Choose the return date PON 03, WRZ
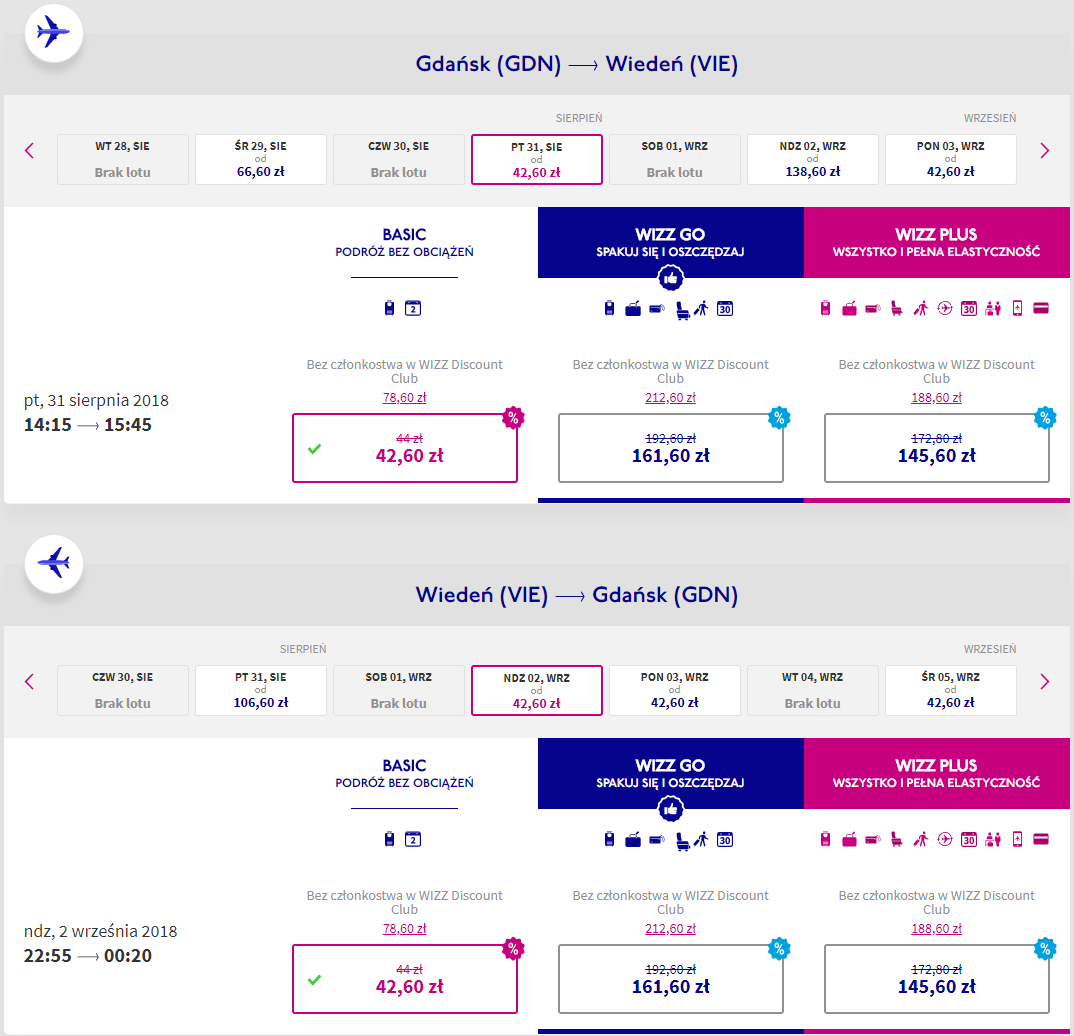The height and width of the screenshot is (1036, 1074). click(674, 690)
